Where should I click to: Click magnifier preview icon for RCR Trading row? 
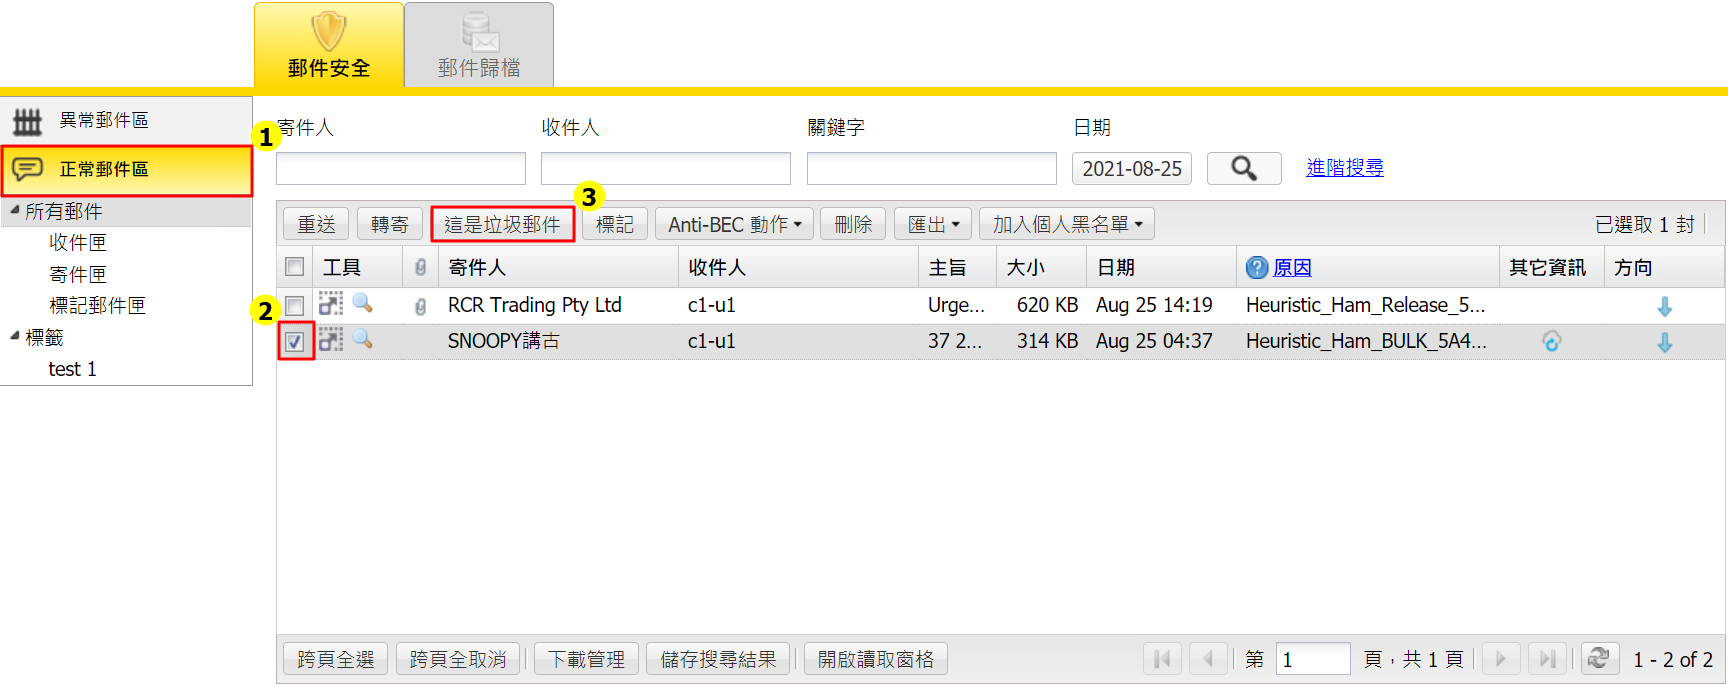coord(362,304)
